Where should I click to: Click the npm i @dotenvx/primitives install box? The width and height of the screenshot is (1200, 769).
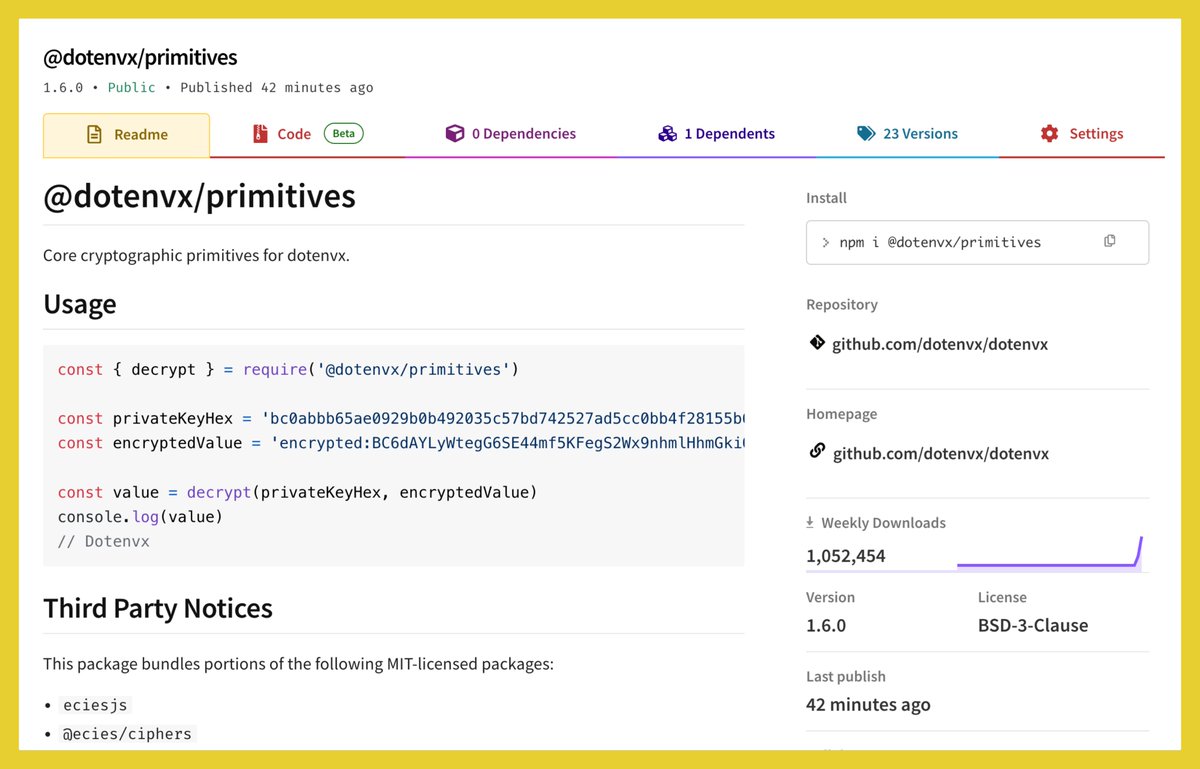tap(977, 242)
